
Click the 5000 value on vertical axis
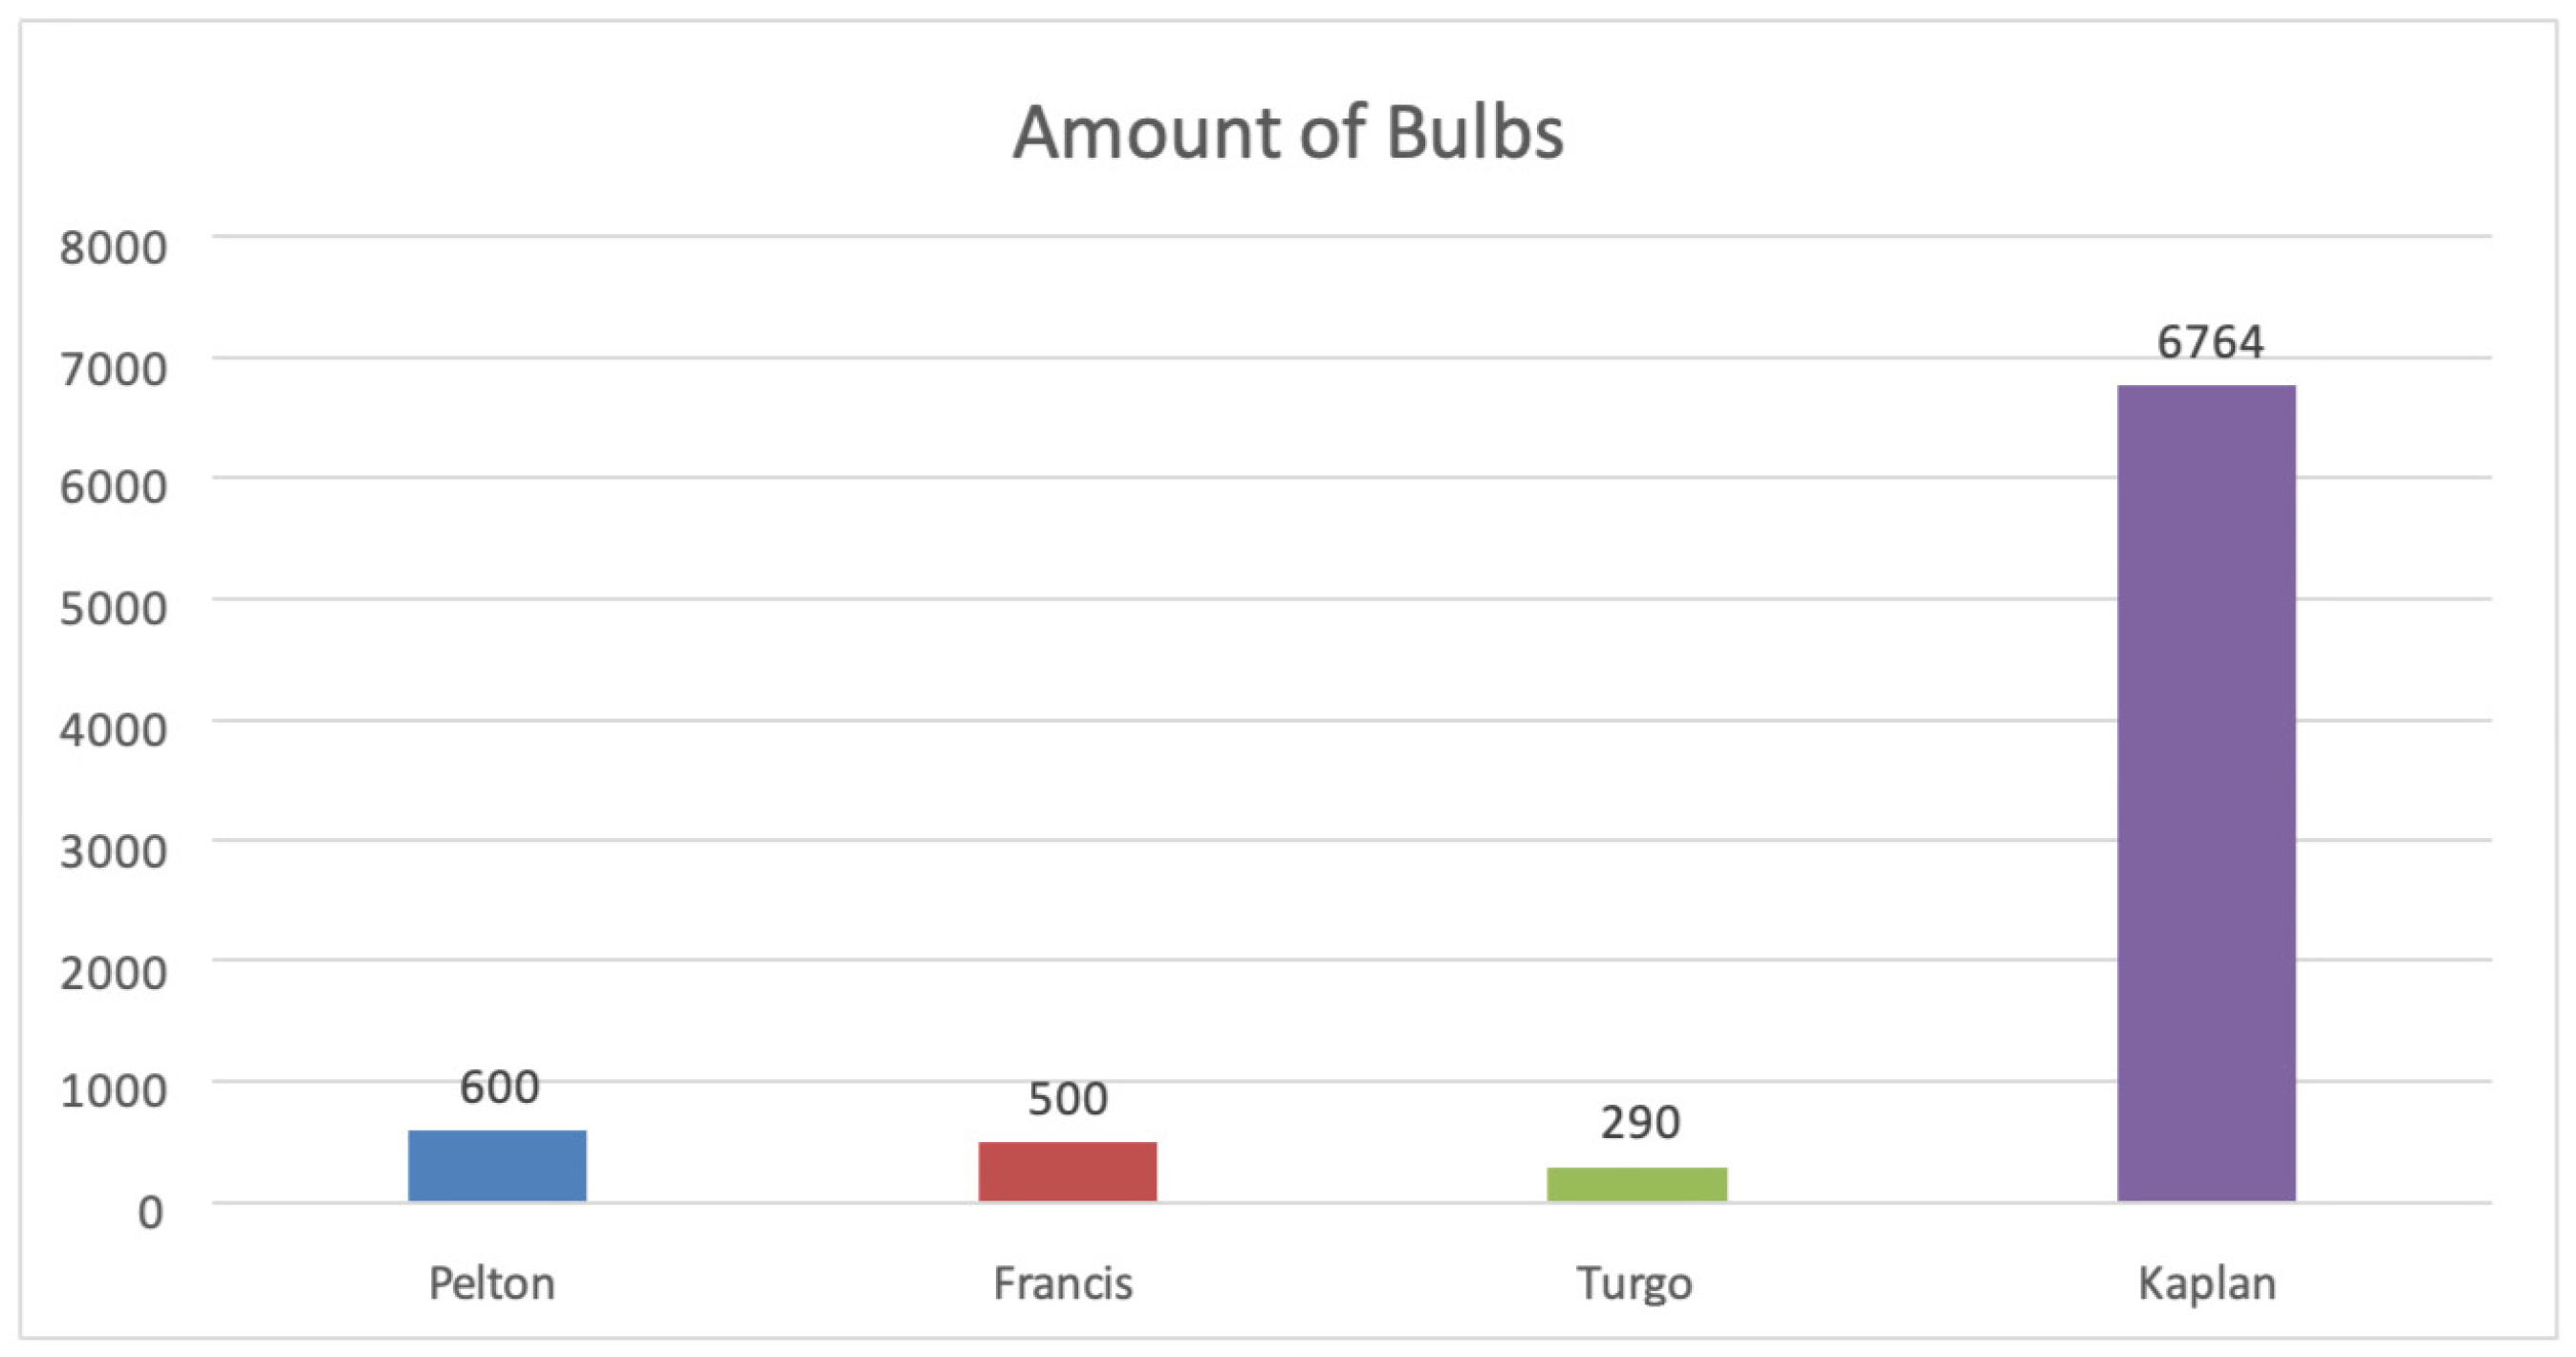(113, 608)
